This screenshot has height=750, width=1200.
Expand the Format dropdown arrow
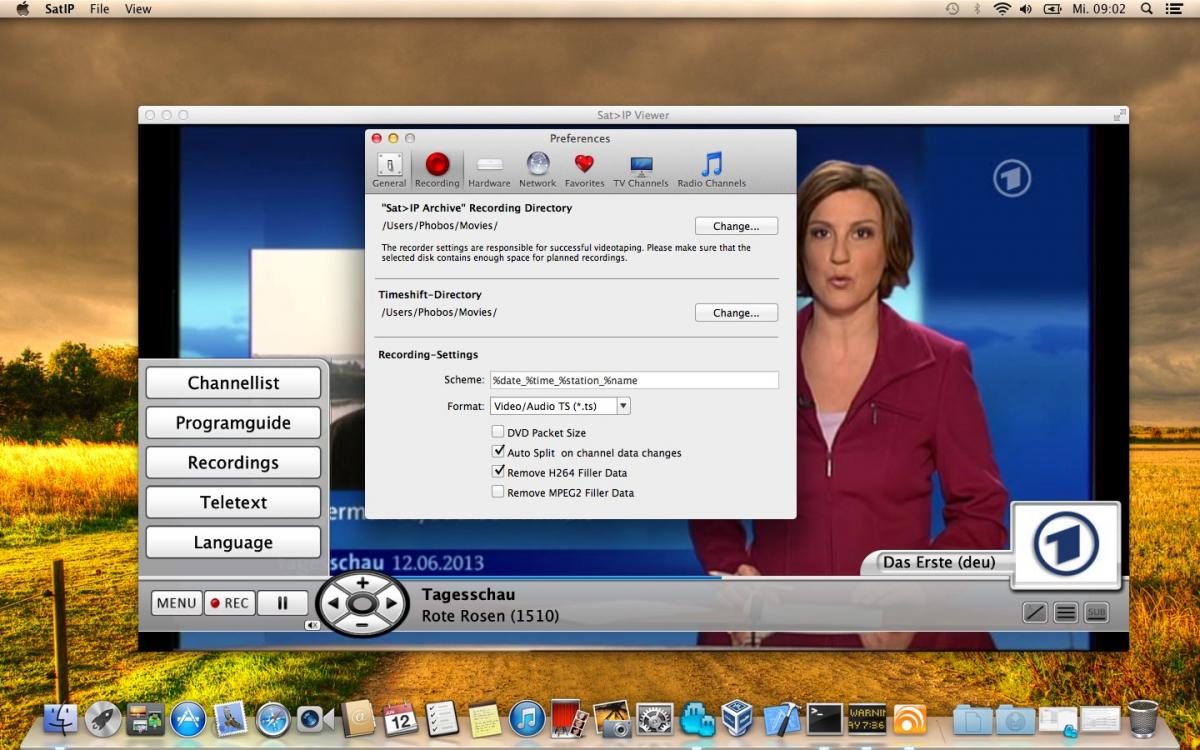tap(623, 406)
